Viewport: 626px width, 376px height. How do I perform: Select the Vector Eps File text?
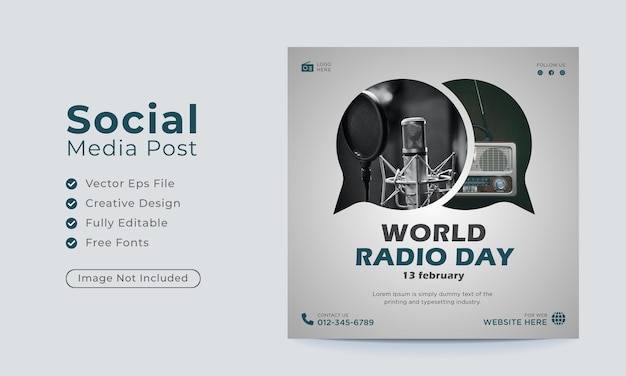130,183
